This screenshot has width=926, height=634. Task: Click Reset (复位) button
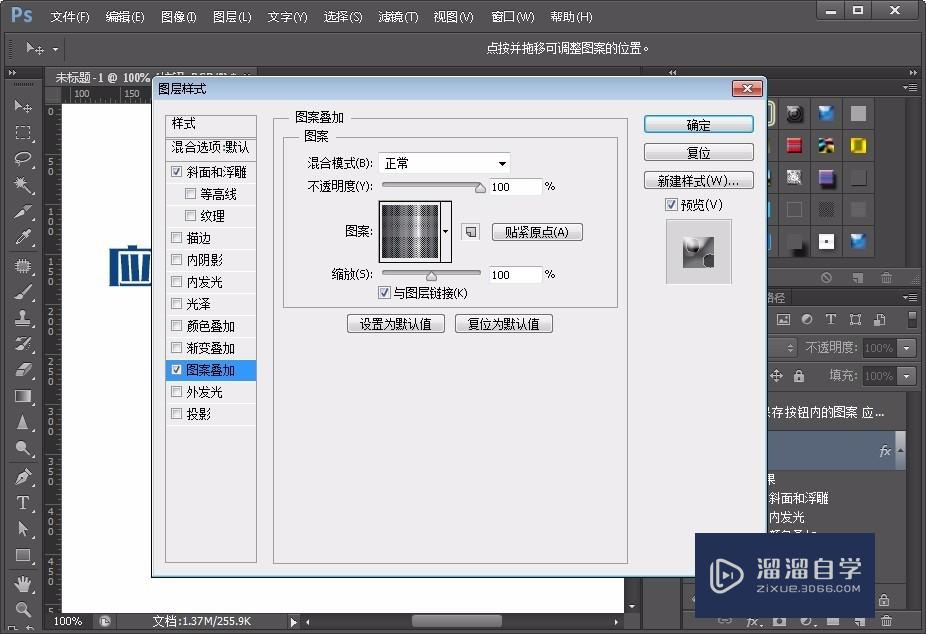point(699,152)
